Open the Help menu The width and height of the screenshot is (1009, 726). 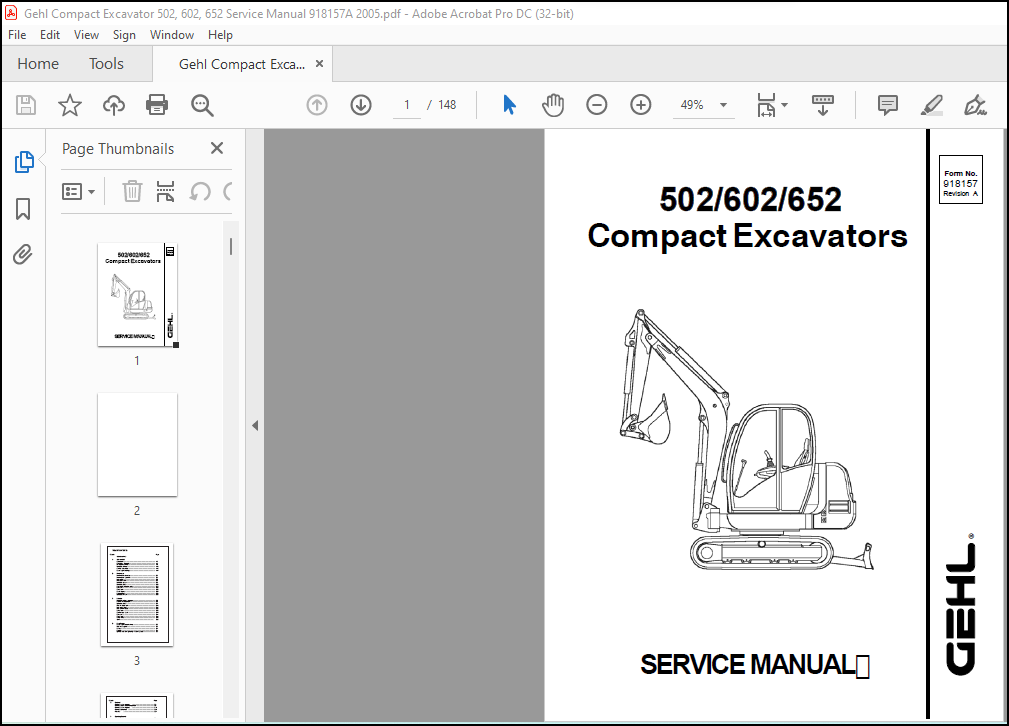click(x=220, y=35)
